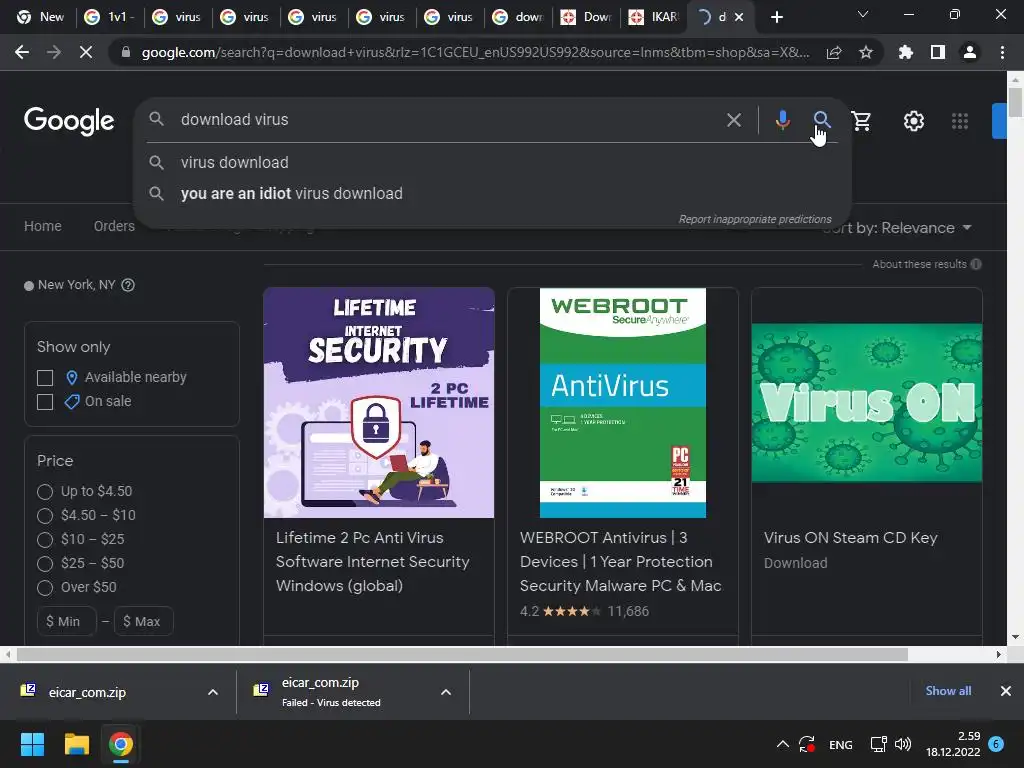Choose 'you are an idiot virus download' suggestion

point(291,194)
